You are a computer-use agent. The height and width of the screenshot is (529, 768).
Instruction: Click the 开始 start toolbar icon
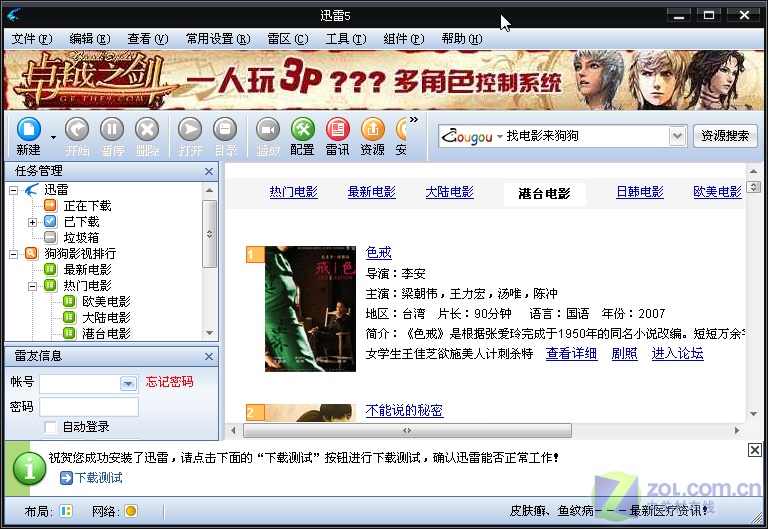tap(77, 130)
